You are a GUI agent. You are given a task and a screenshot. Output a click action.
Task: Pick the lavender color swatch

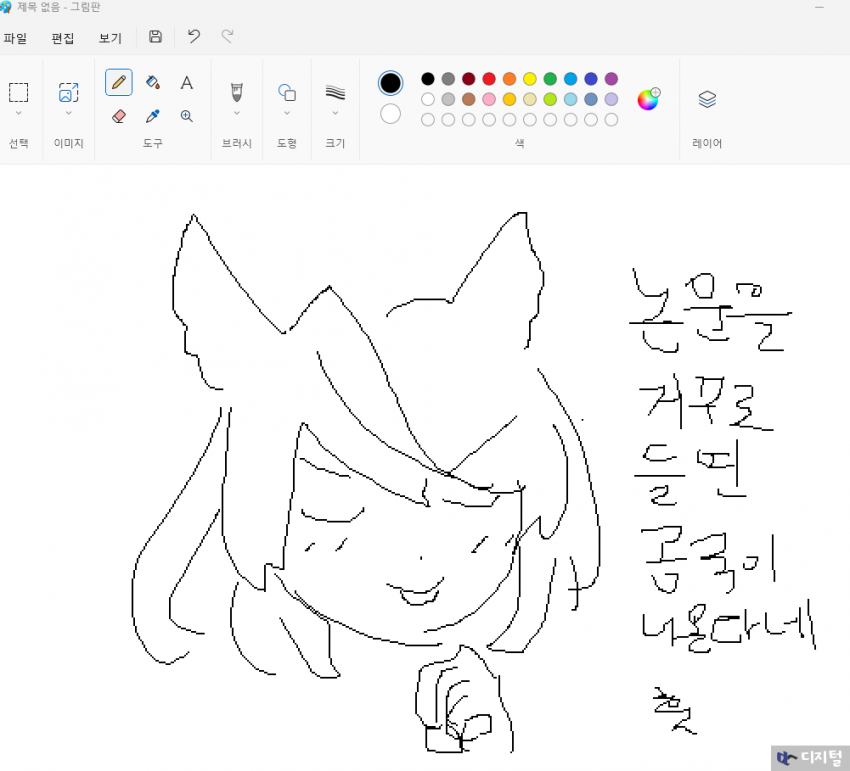[x=611, y=99]
